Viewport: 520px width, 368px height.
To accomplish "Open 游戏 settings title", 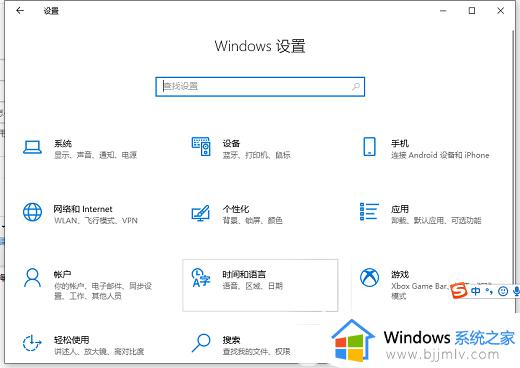I will tap(400, 274).
